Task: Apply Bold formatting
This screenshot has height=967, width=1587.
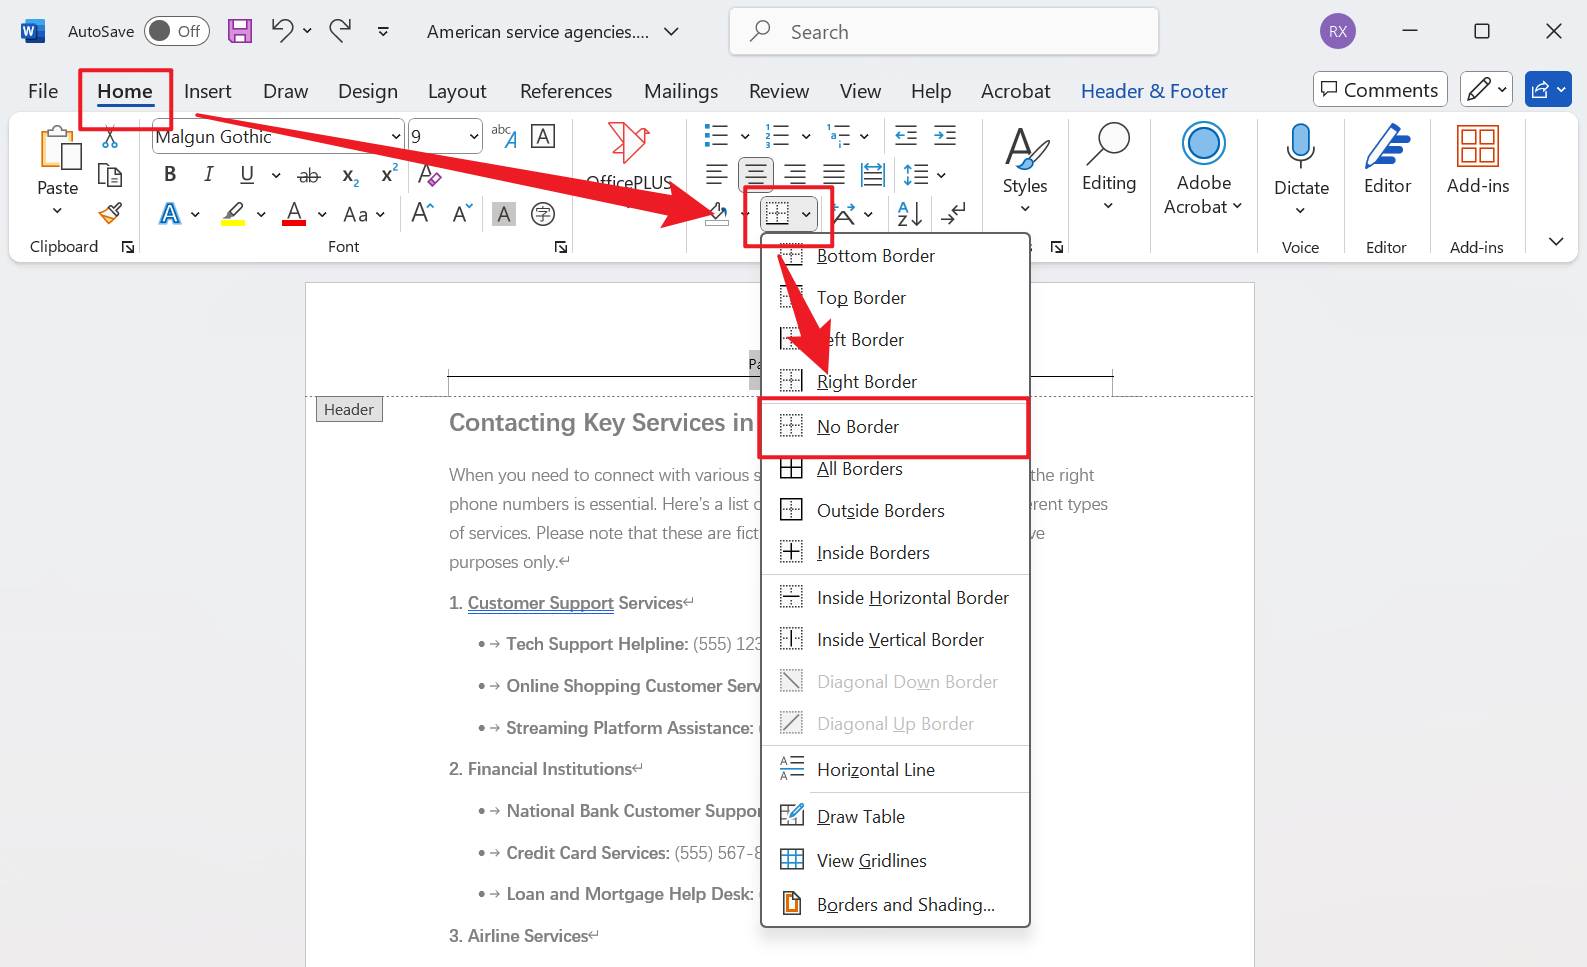Action: click(x=170, y=175)
